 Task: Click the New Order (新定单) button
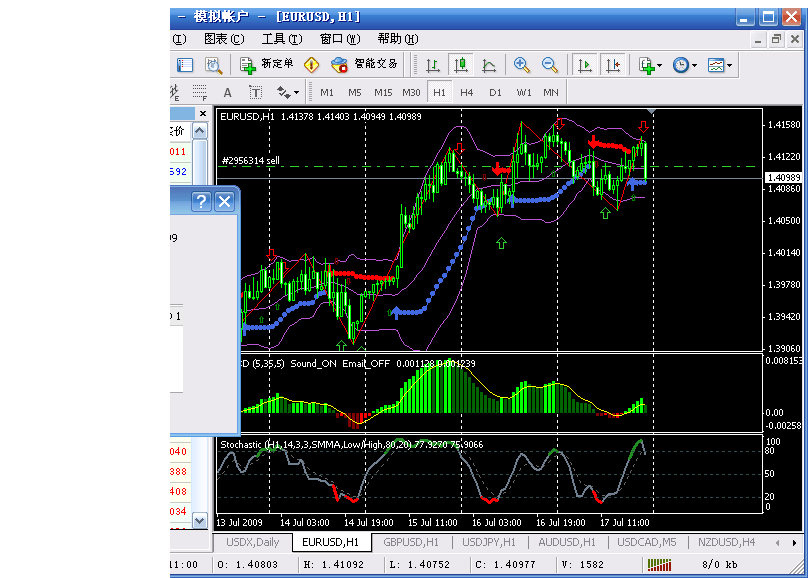(x=266, y=65)
